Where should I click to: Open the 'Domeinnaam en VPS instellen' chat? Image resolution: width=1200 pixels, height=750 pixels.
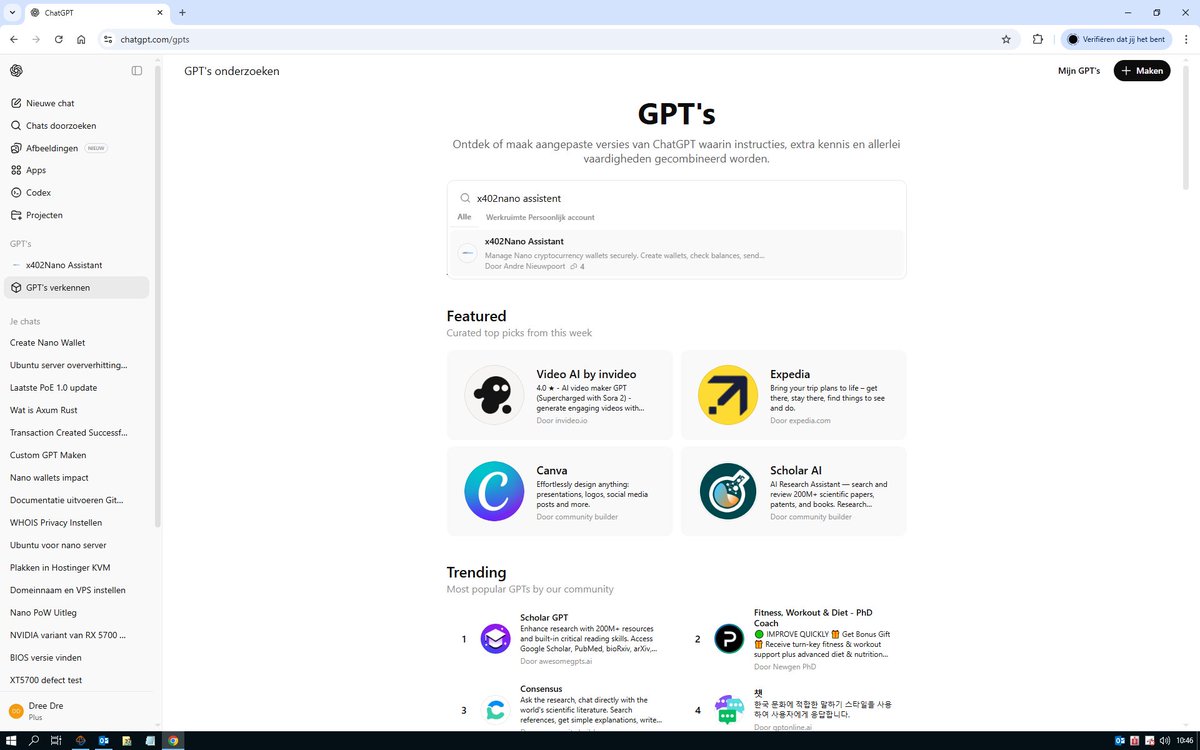click(77, 590)
